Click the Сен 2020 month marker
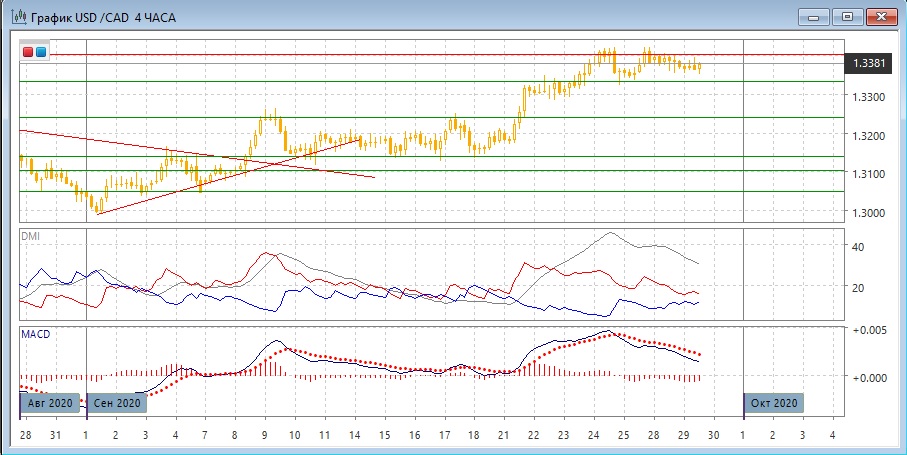 click(x=117, y=403)
